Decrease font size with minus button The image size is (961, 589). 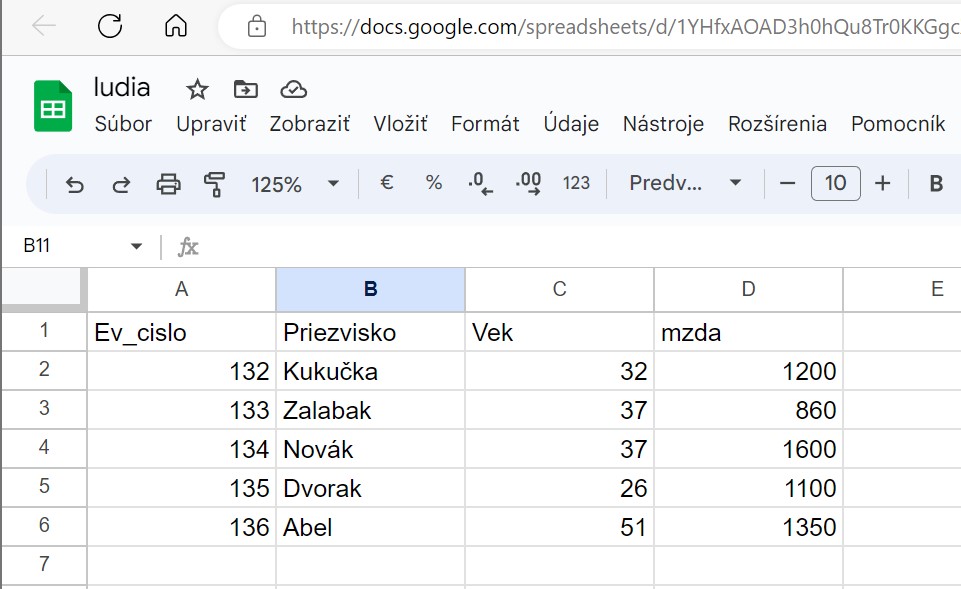pyautogui.click(x=787, y=183)
